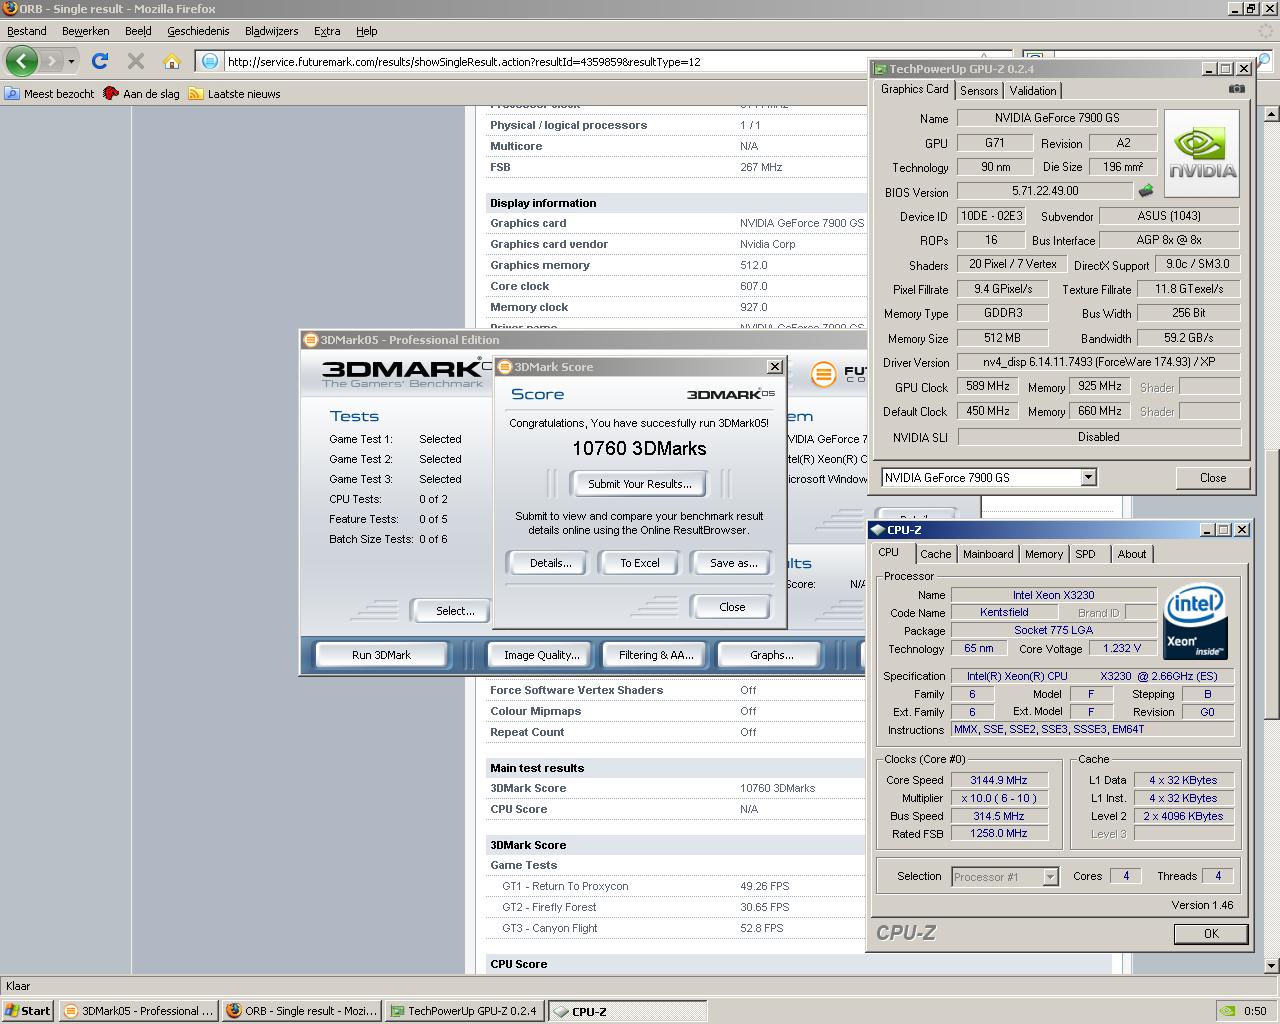Switch to TechPowerUp GPU-Z taskbar item
Image resolution: width=1280 pixels, height=1024 pixels.
[x=465, y=1011]
